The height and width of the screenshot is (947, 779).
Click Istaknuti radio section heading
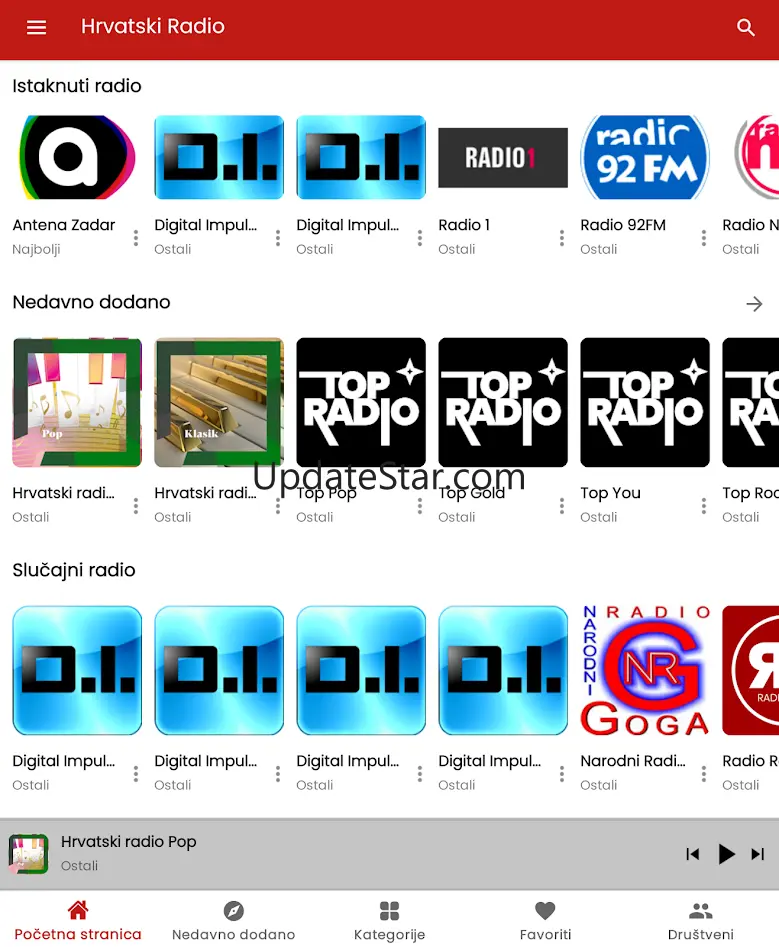77,86
